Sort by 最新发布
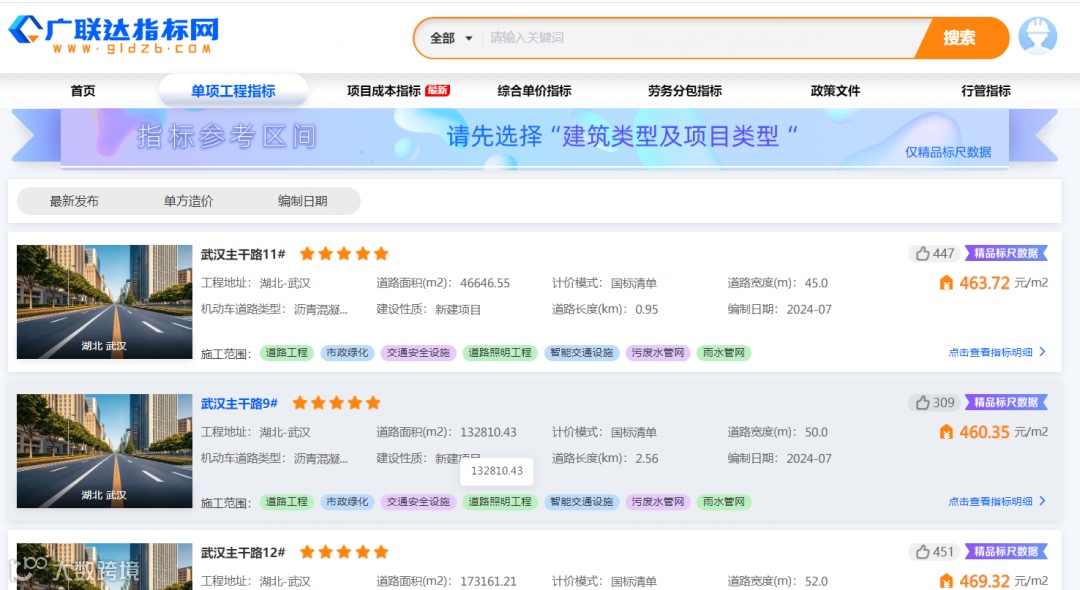The height and width of the screenshot is (590, 1080). tap(74, 201)
